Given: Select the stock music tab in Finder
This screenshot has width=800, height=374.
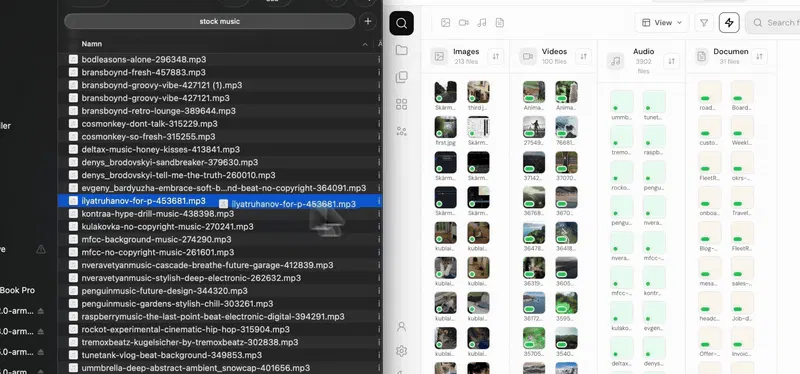Looking at the screenshot, I should tap(210, 21).
